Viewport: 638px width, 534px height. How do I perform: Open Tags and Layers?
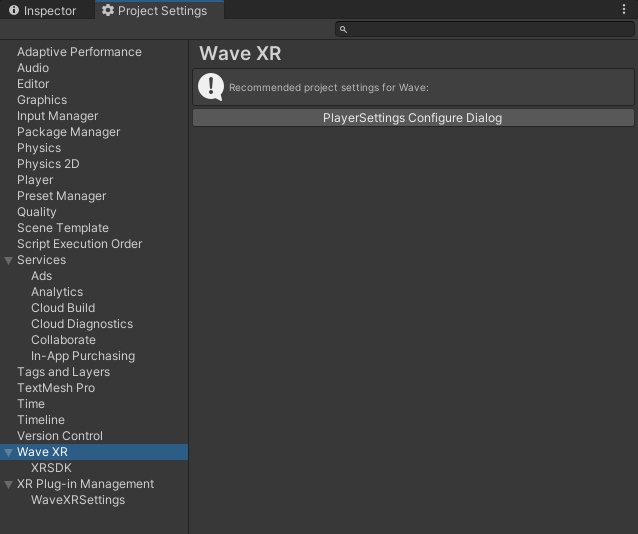pos(63,372)
